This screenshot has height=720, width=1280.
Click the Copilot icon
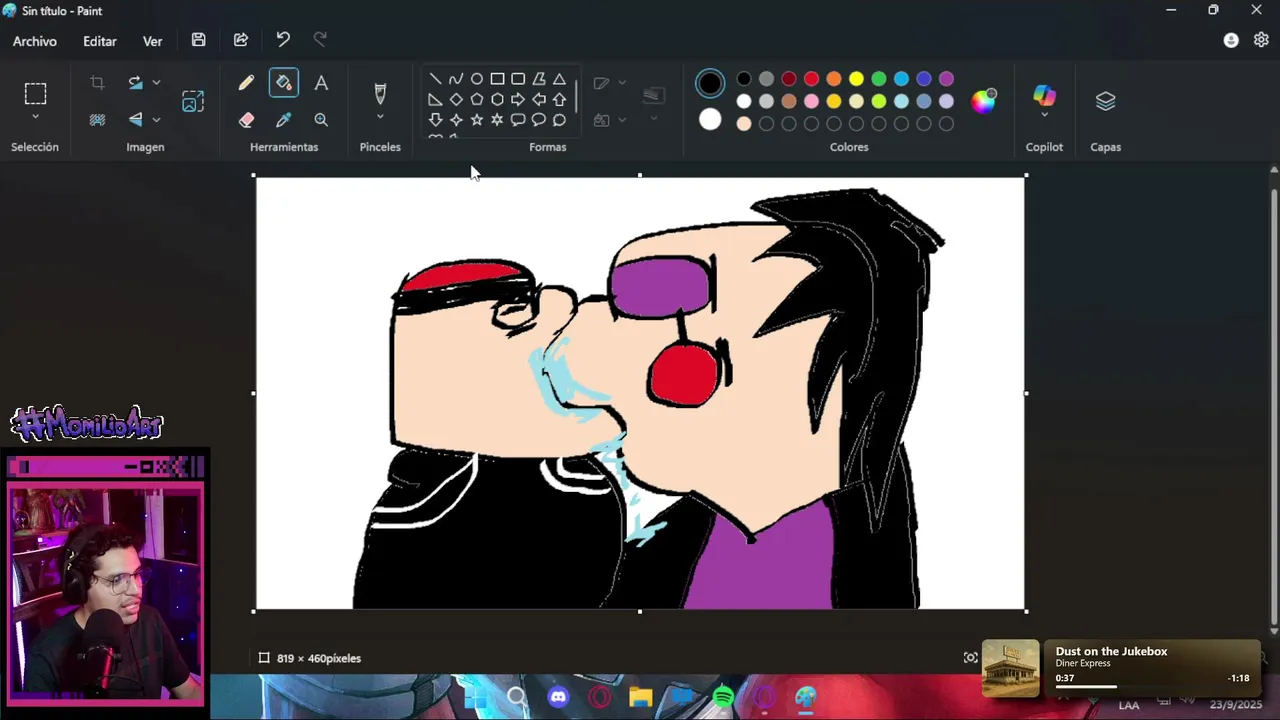[1044, 95]
